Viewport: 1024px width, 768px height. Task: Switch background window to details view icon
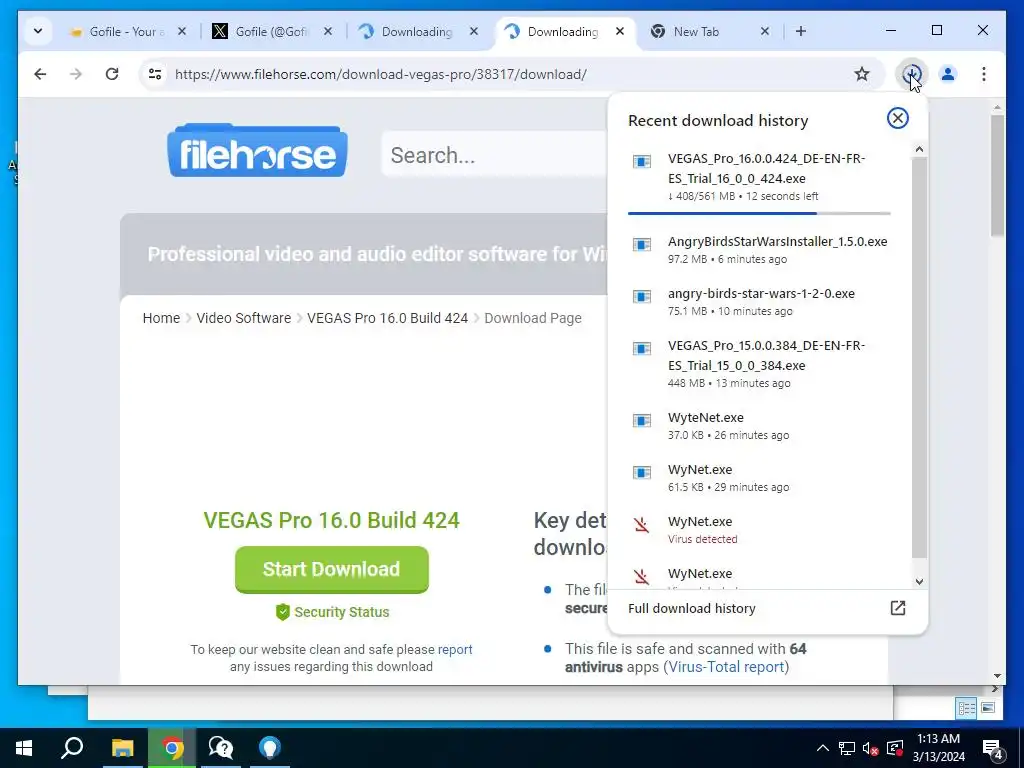pos(966,708)
